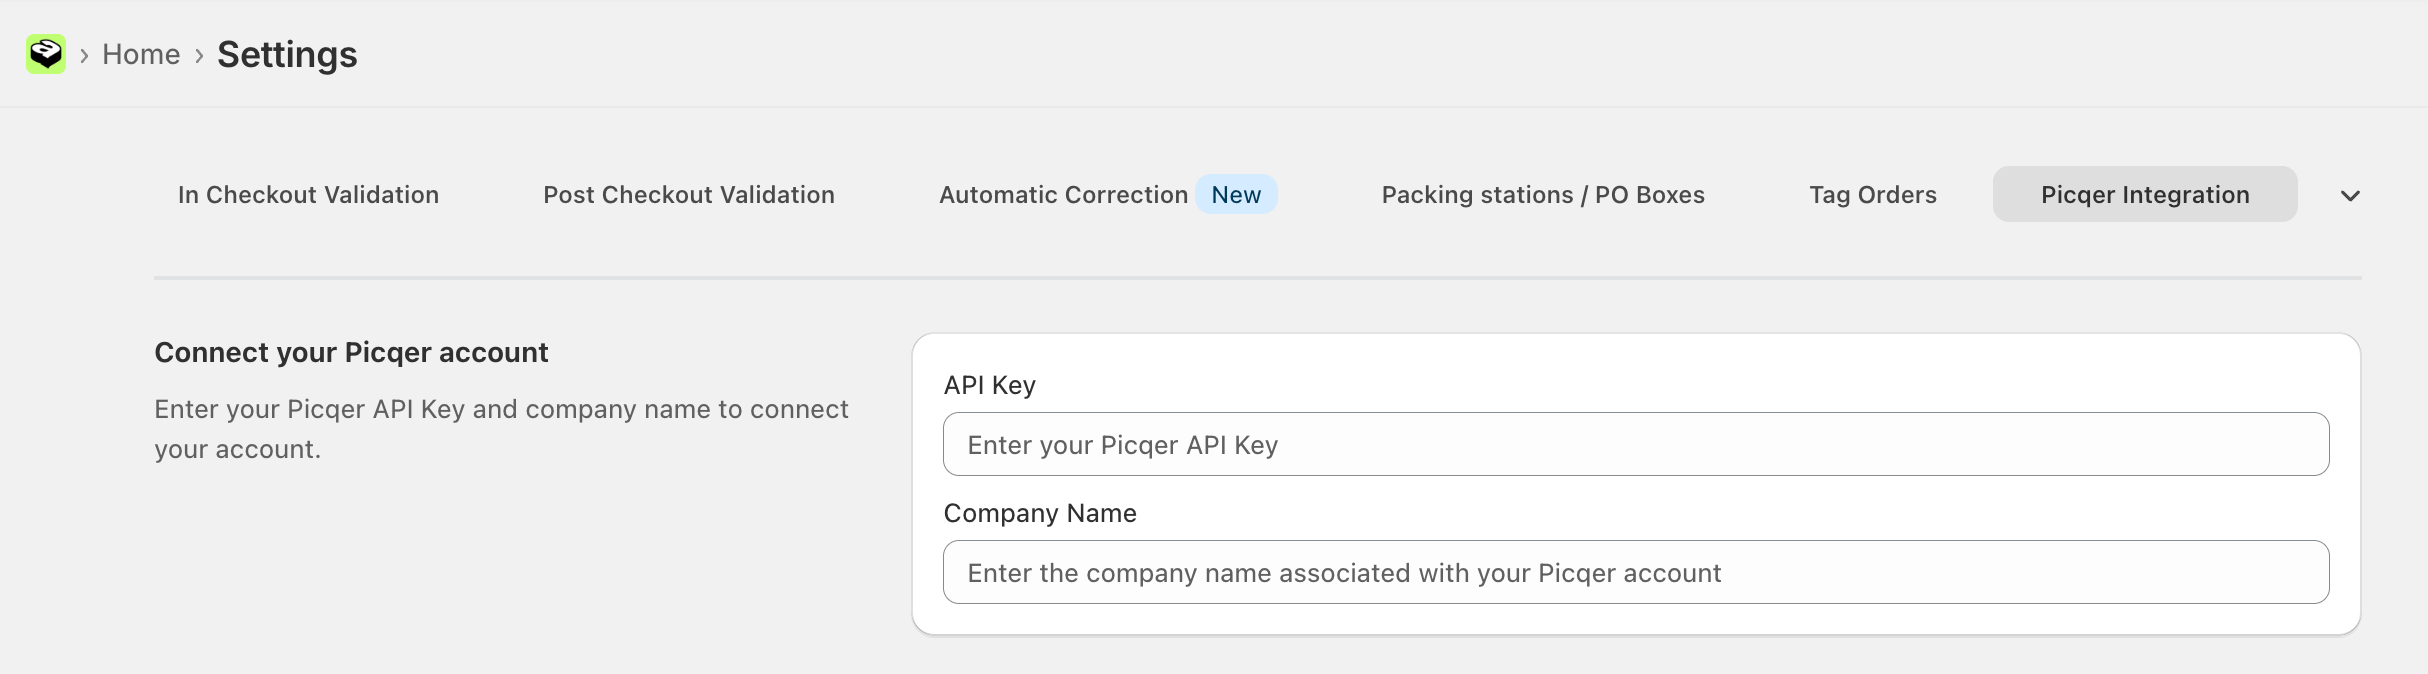
Task: Focus the Company Name input field
Action: tap(1636, 572)
